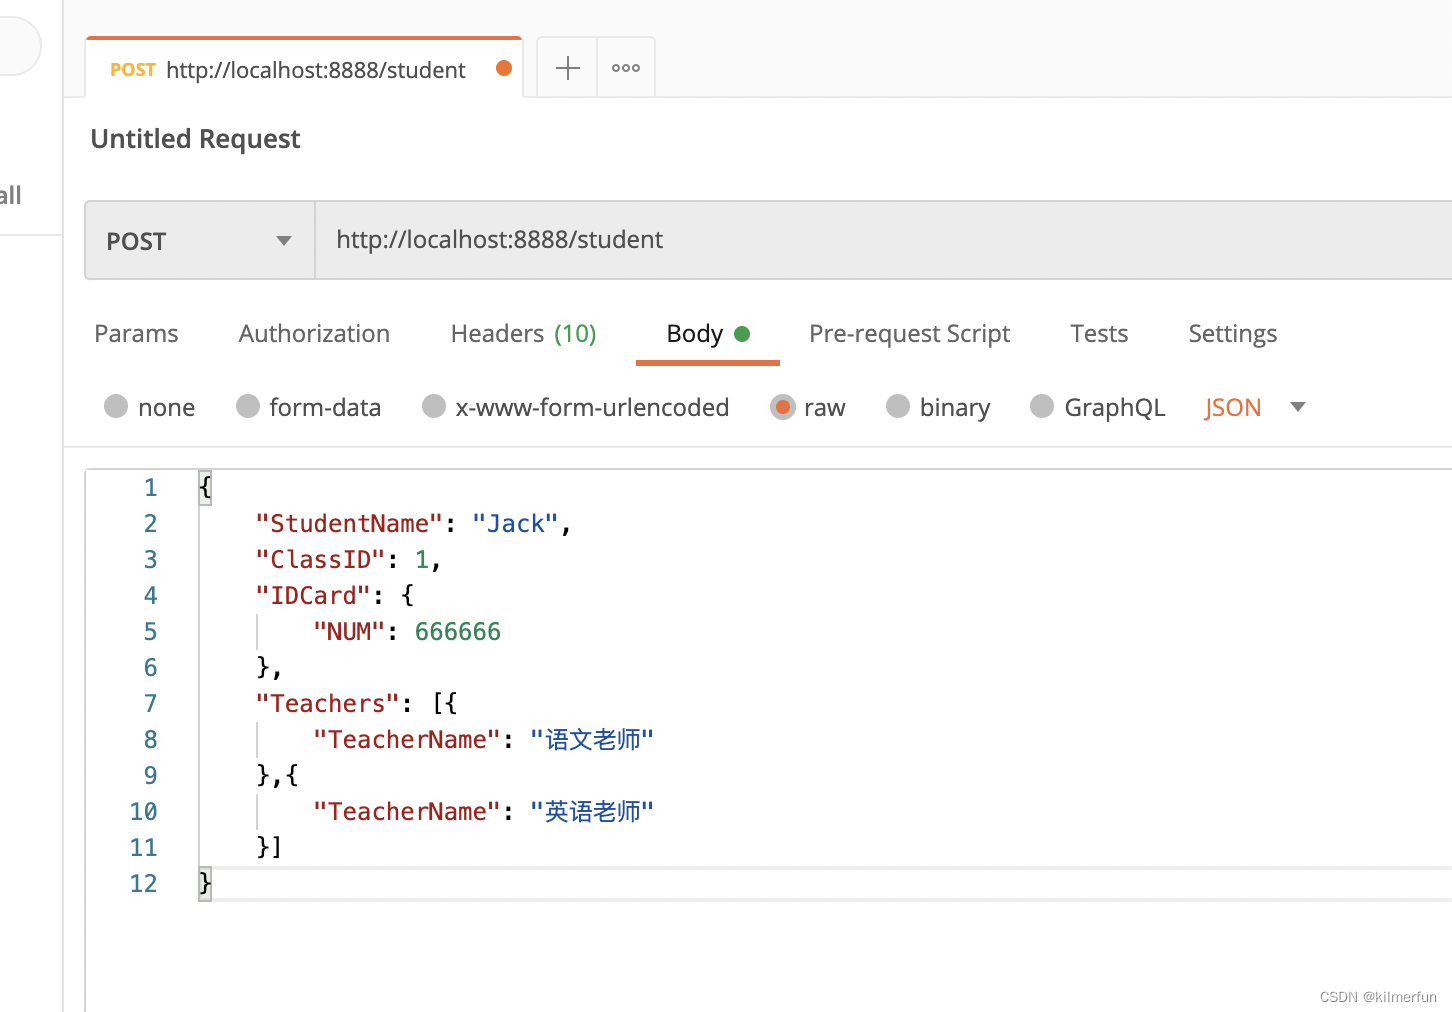Click the "ClassID" key on line 3
This screenshot has height=1012, width=1452.
pos(320,559)
